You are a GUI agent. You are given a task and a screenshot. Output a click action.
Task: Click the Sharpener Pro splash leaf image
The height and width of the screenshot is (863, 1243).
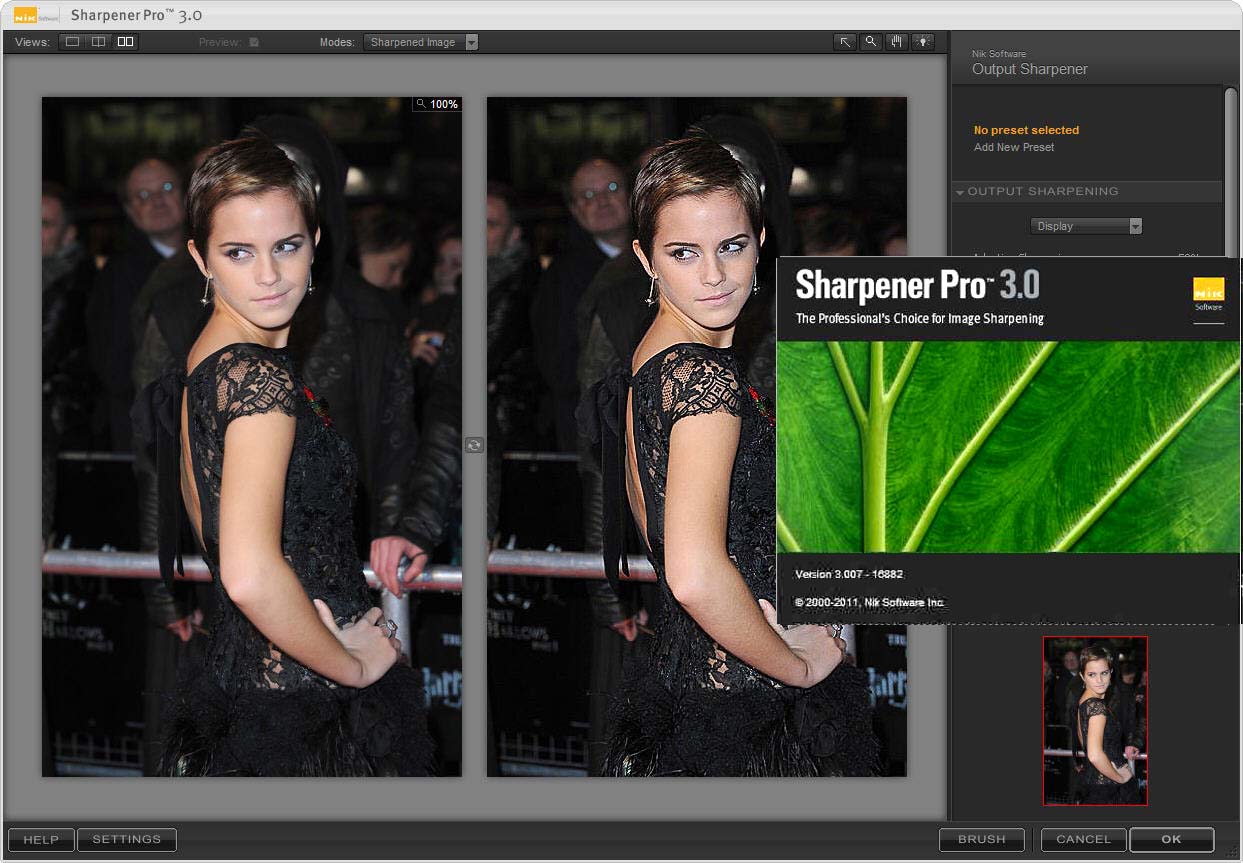point(1008,446)
